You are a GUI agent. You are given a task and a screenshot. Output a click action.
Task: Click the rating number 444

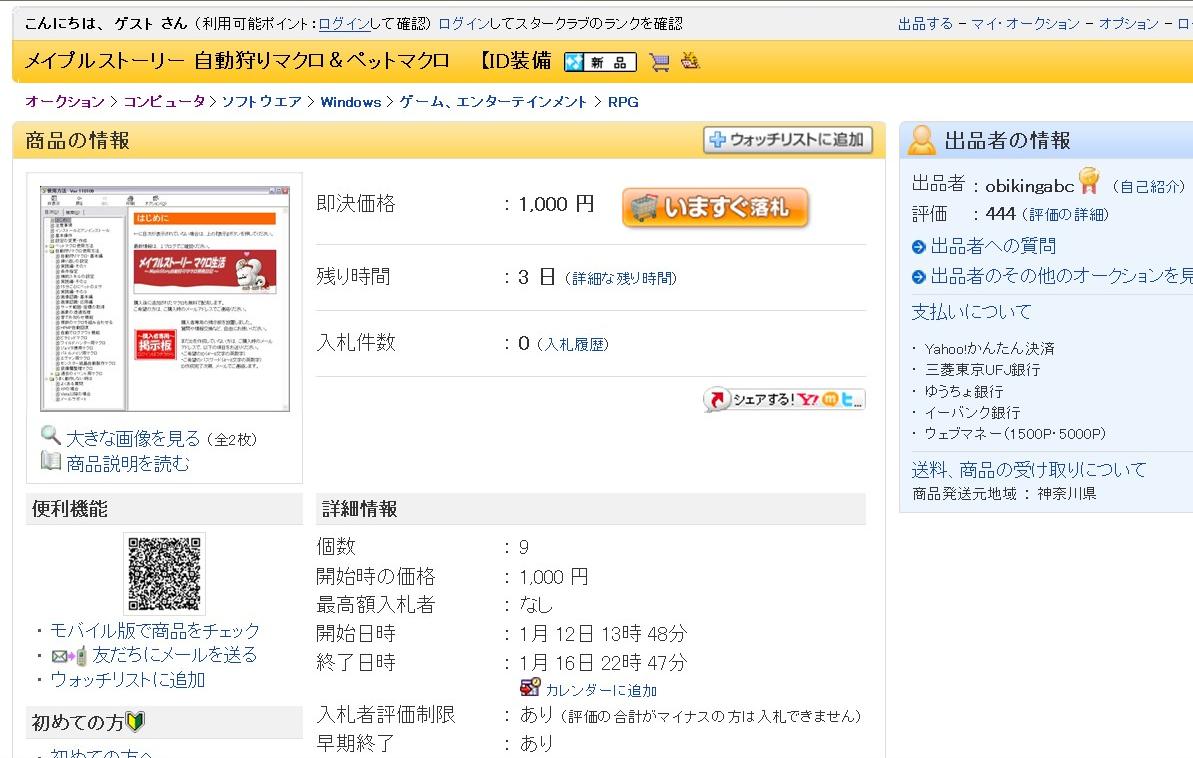[x=1000, y=215]
